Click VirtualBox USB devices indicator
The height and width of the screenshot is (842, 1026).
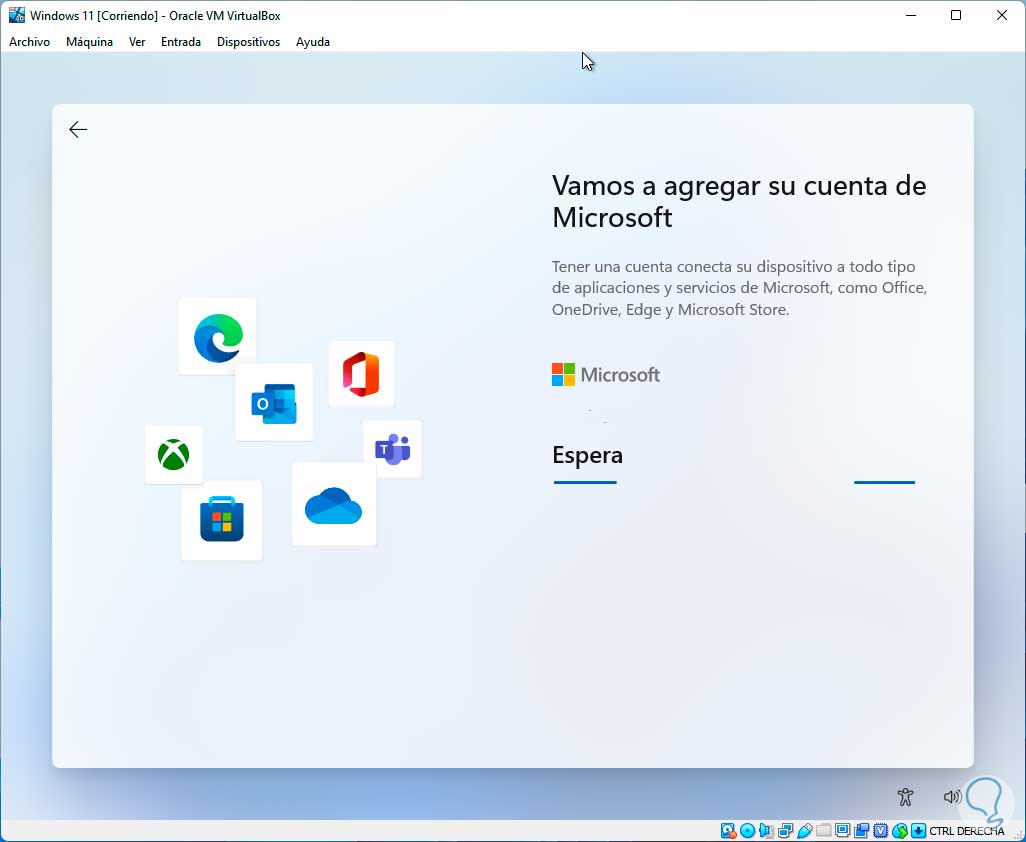pyautogui.click(x=805, y=831)
